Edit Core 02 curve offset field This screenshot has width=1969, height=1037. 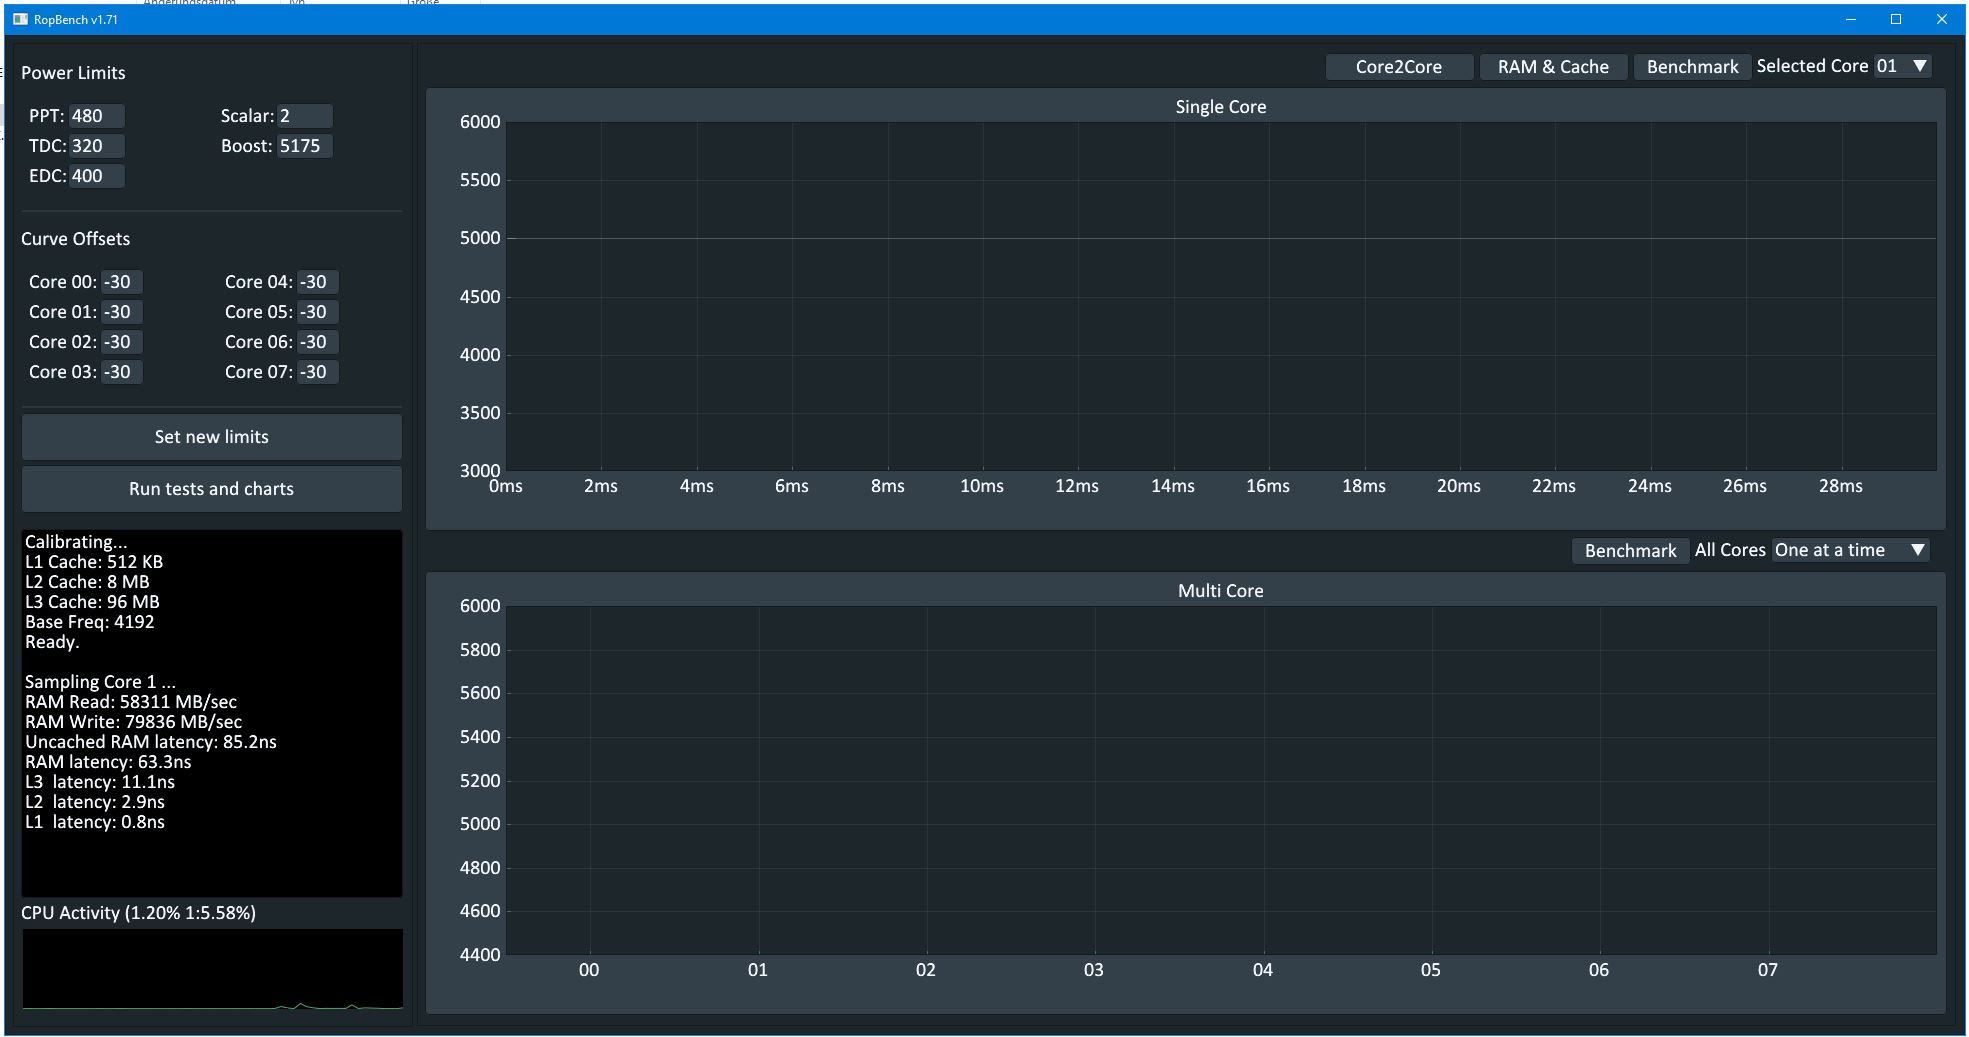pos(122,342)
